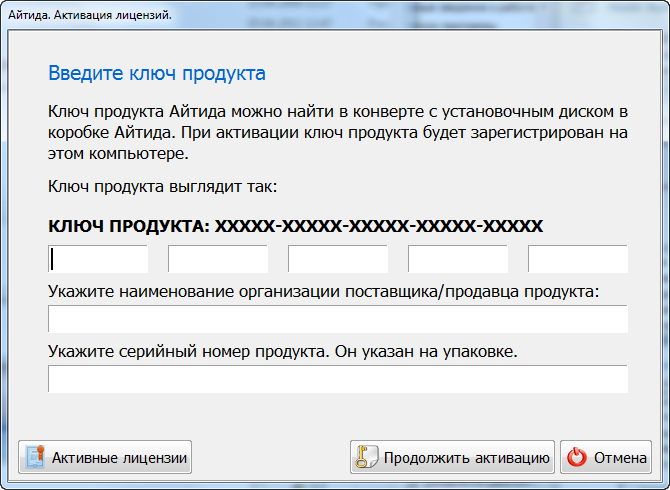
Task: Select the fourth product key segment field
Action: click(x=458, y=258)
